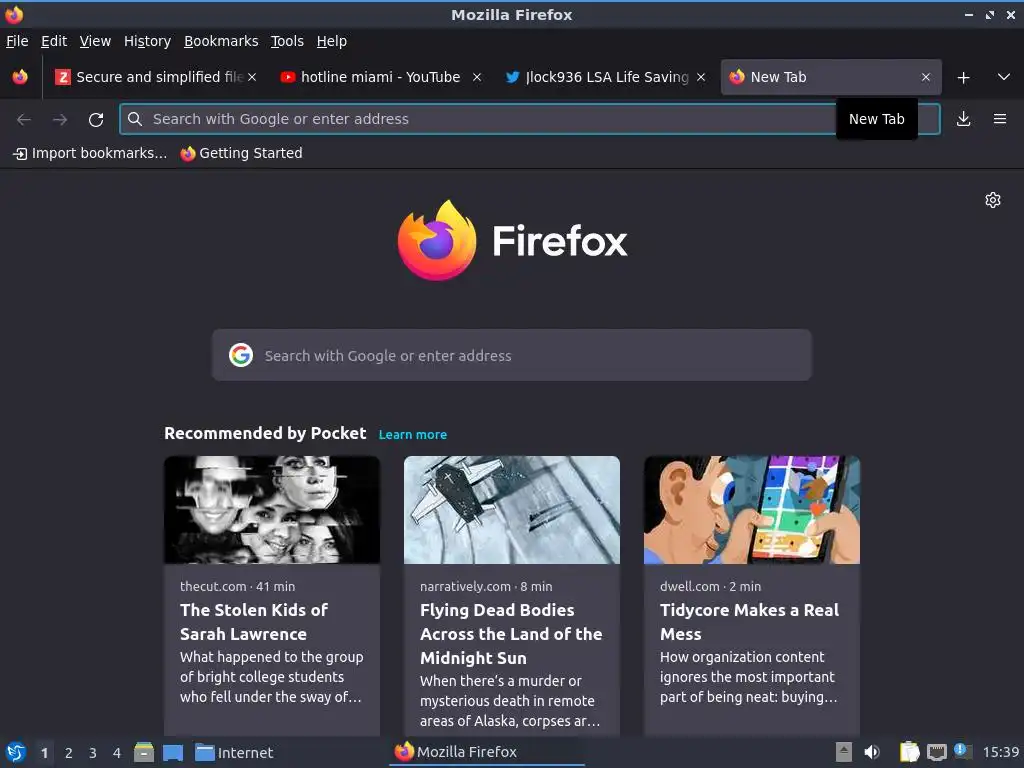Click the 15:39 taskbar clock
This screenshot has width=1024, height=768.
[x=1001, y=752]
